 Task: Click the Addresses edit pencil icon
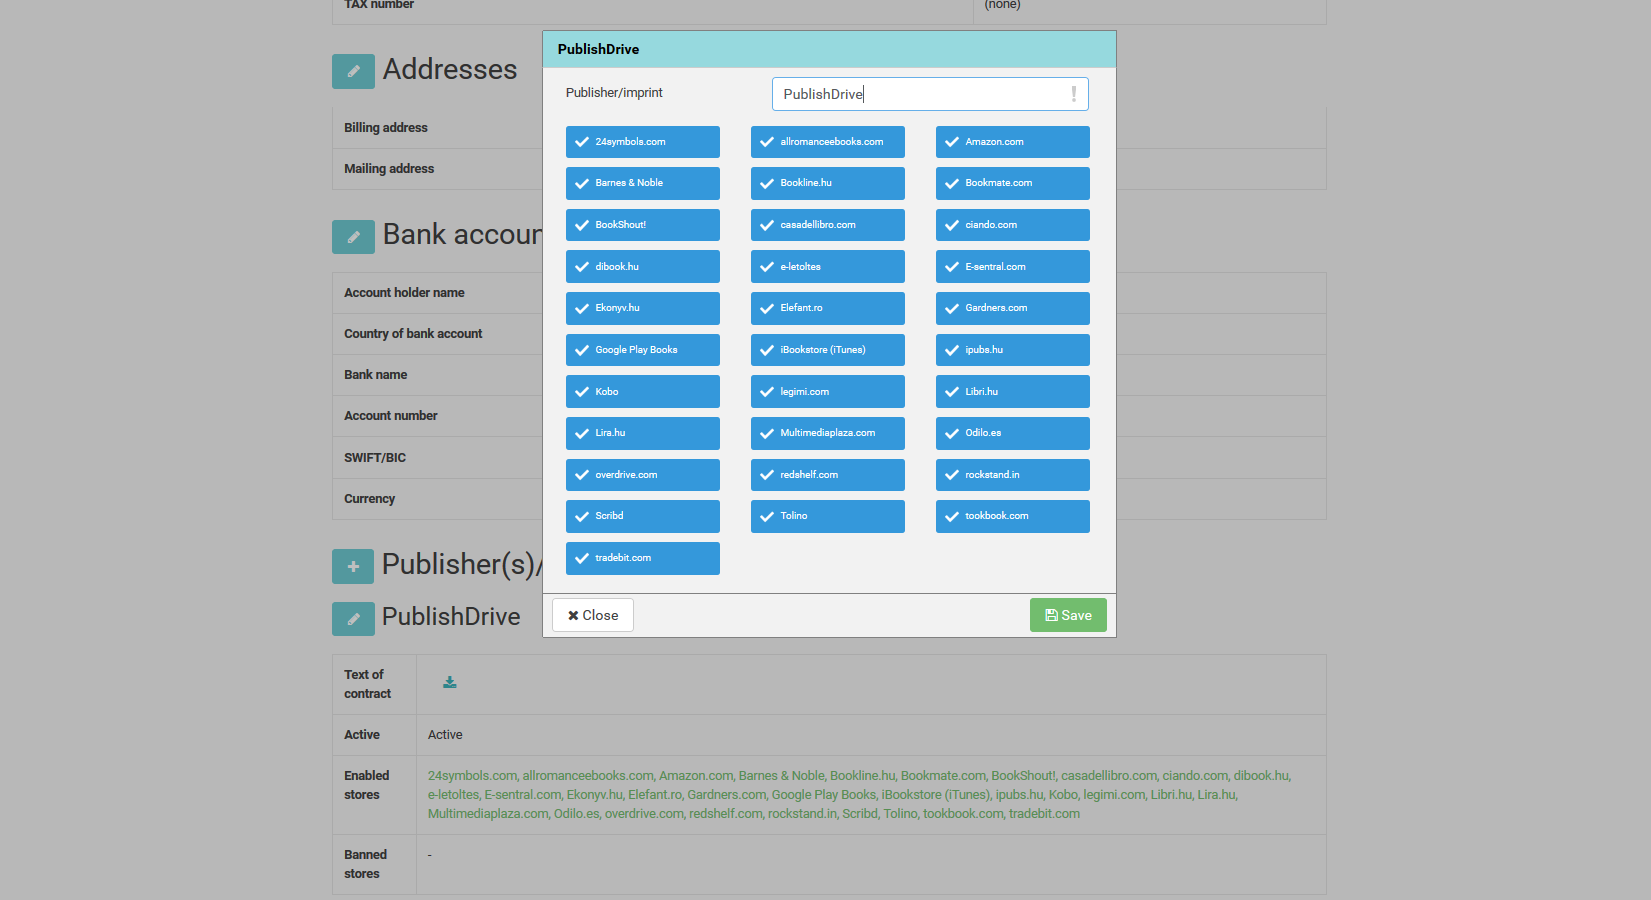[353, 71]
